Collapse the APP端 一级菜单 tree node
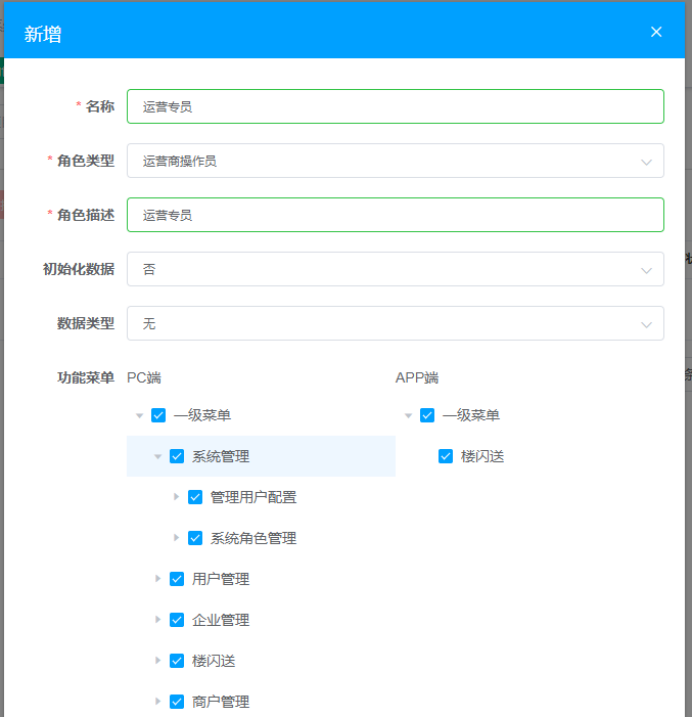 (408, 416)
